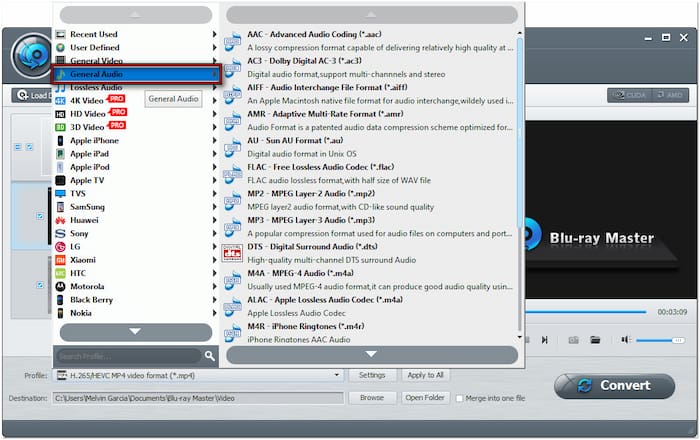700x440 pixels.
Task: Open the snapshot folder icon
Action: pos(595,340)
